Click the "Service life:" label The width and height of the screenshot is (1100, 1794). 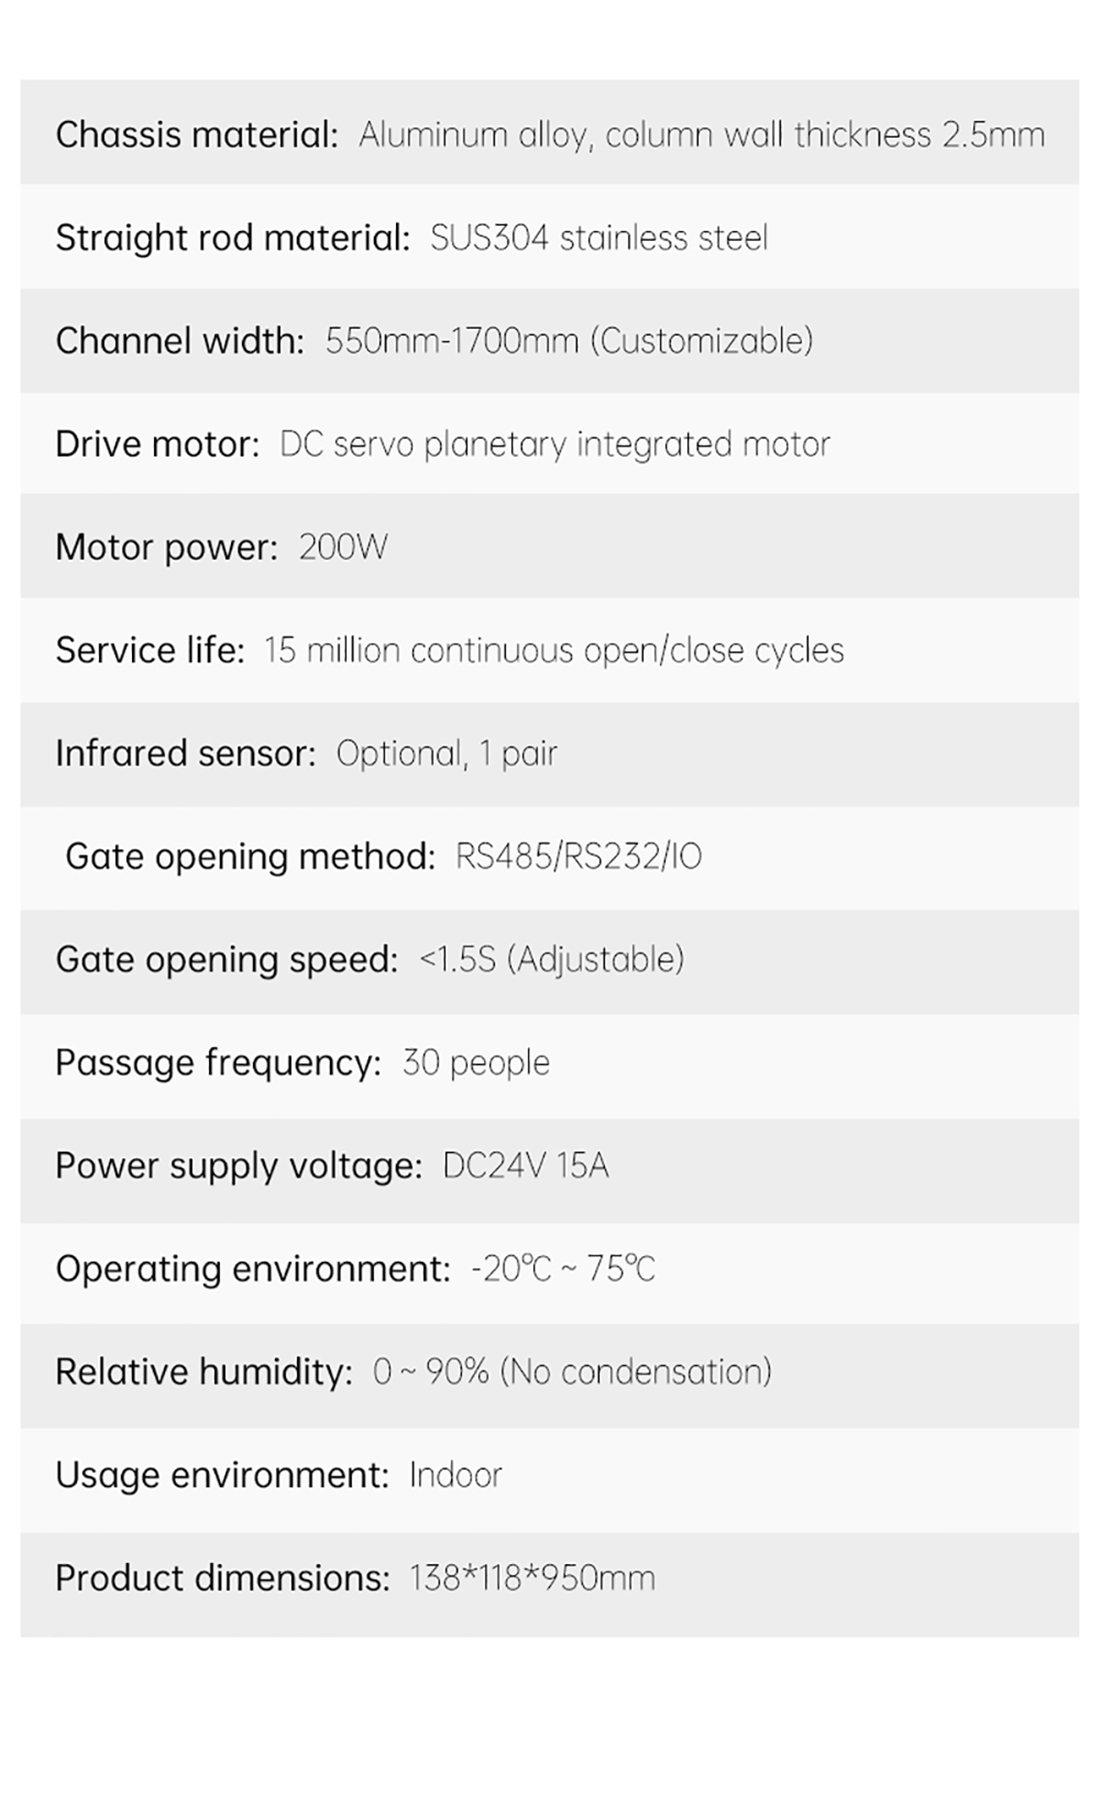click(x=150, y=650)
